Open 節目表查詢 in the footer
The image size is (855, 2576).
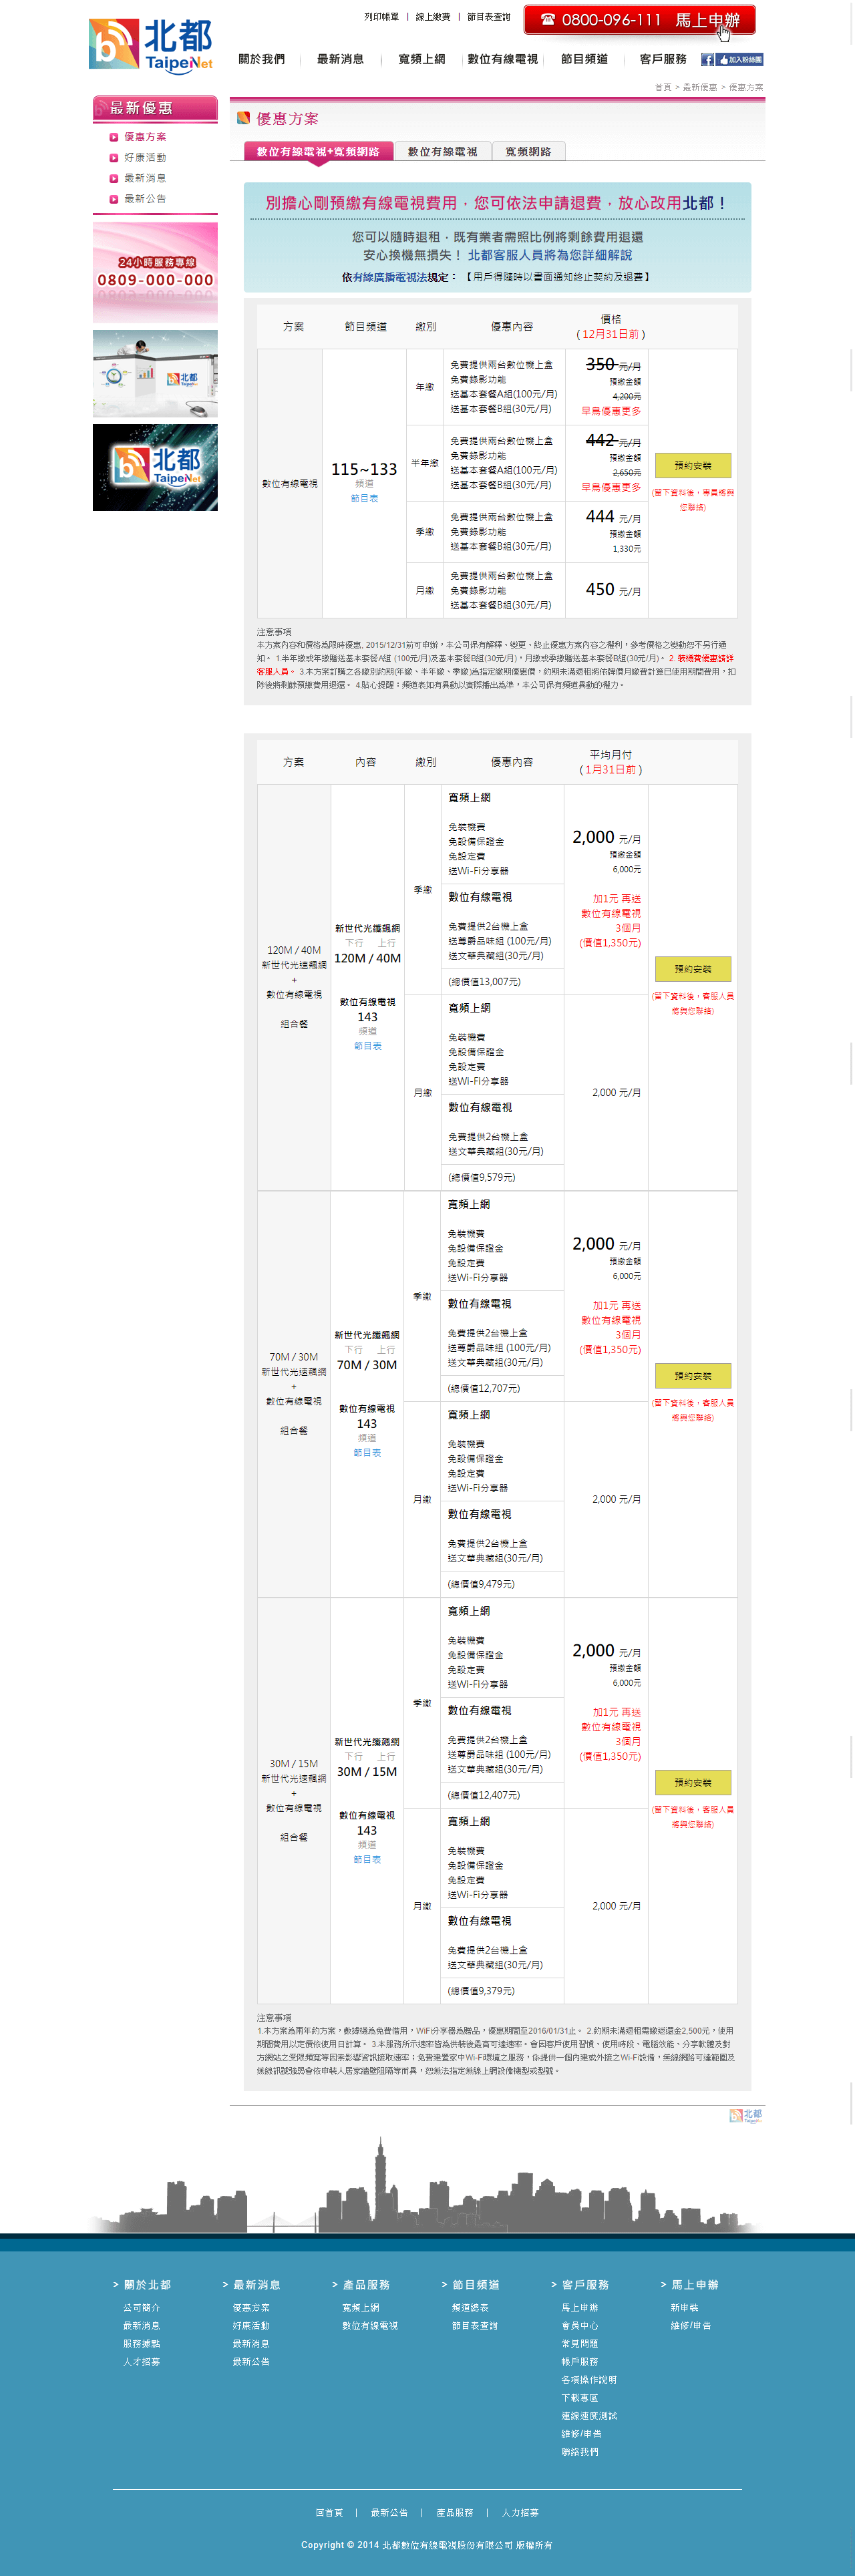click(475, 2326)
